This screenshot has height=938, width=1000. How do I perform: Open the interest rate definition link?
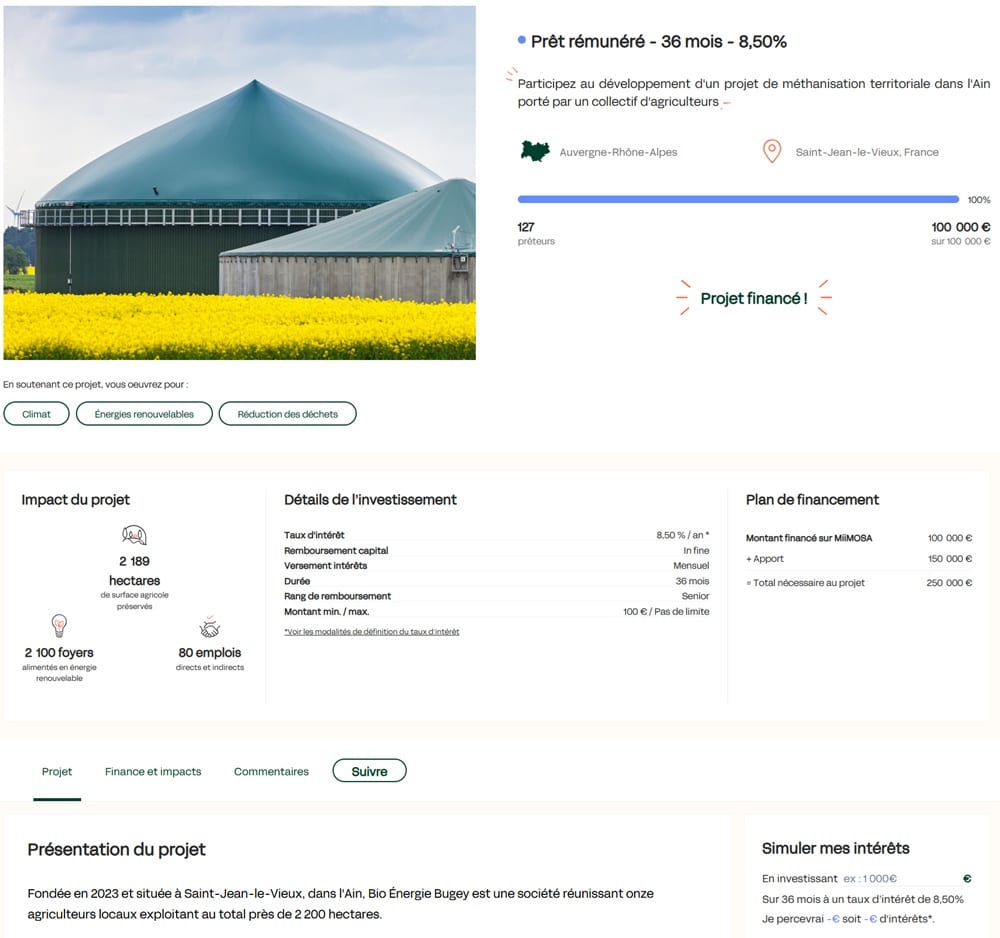[x=370, y=631]
